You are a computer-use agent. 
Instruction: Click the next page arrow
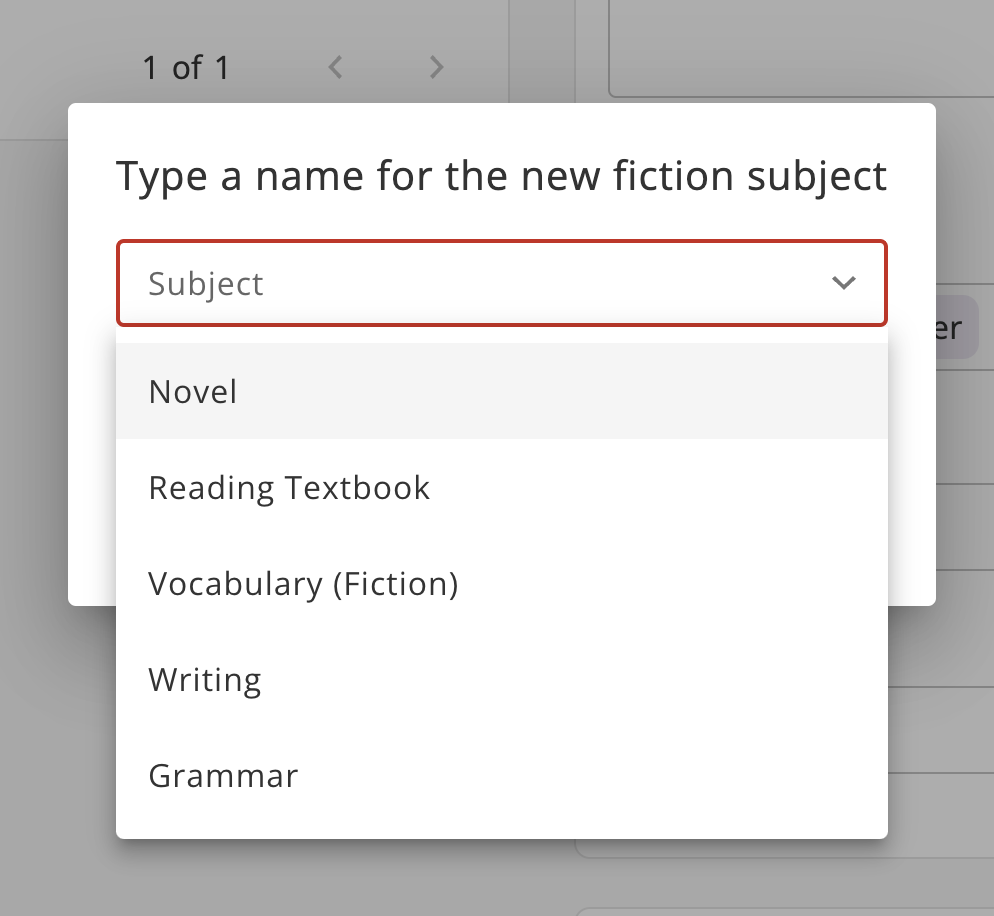[x=436, y=68]
